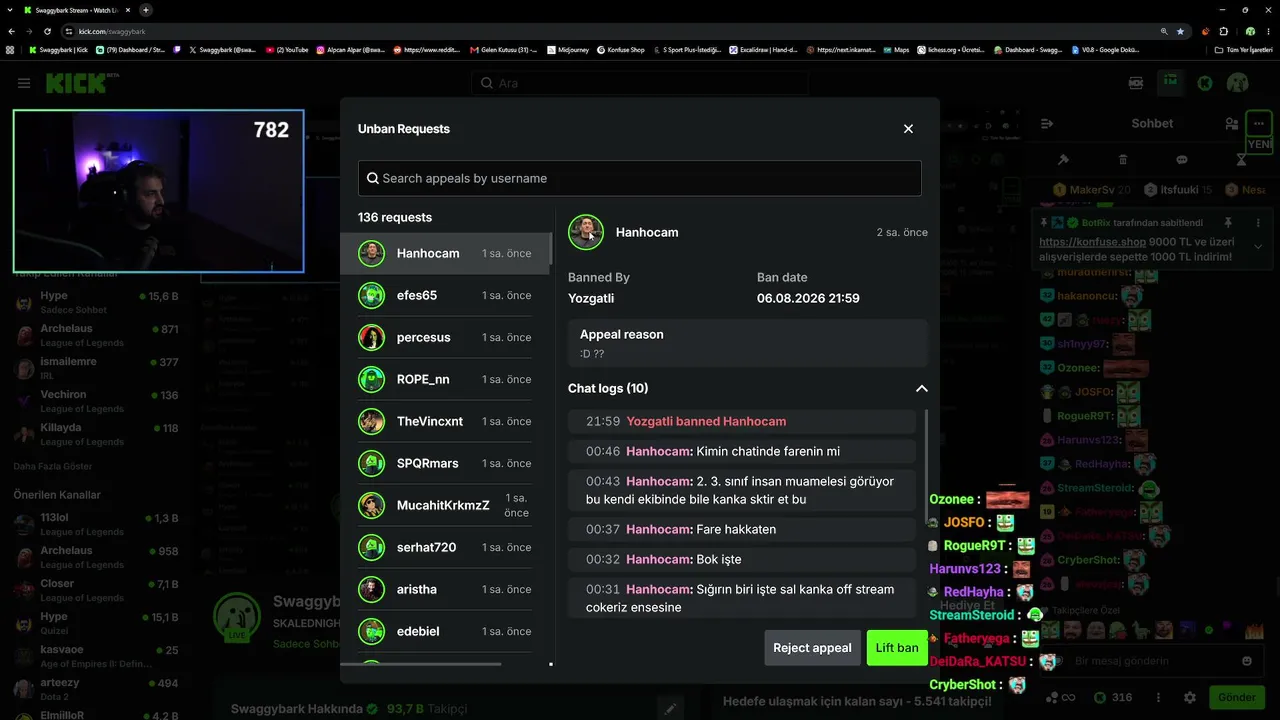Click the KICK box icon in header
Viewport: 1280px width, 720px height.
pyautogui.click(x=1136, y=83)
